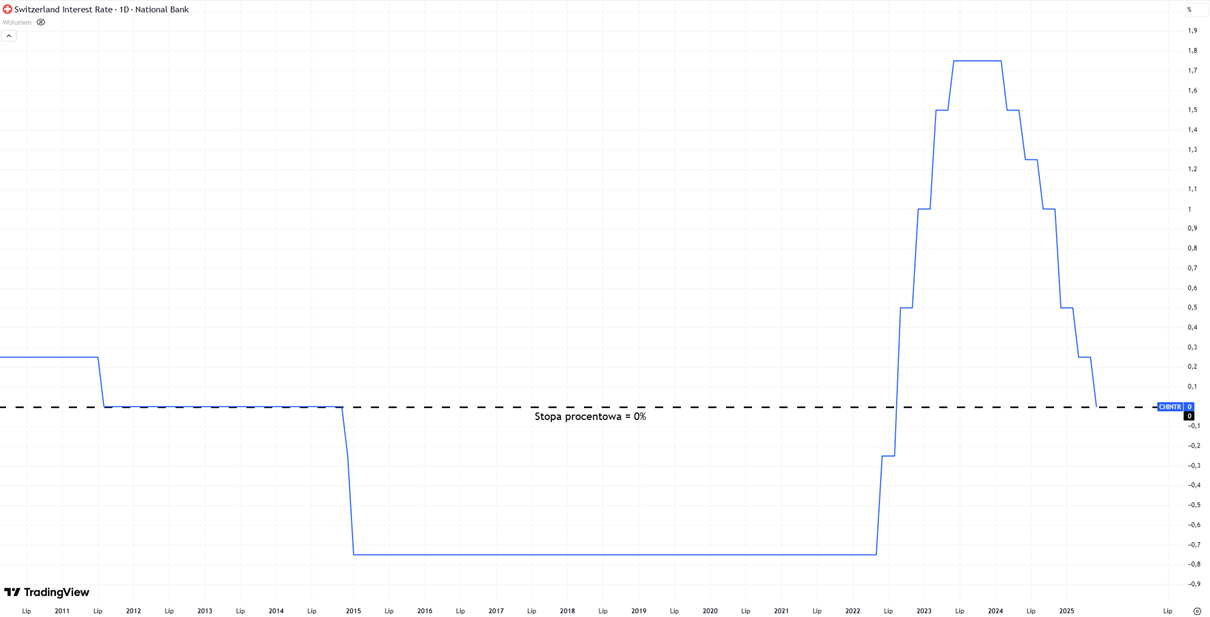Select the dashed horizontal zero line
Viewport: 1210px width, 617px height.
click(700, 407)
